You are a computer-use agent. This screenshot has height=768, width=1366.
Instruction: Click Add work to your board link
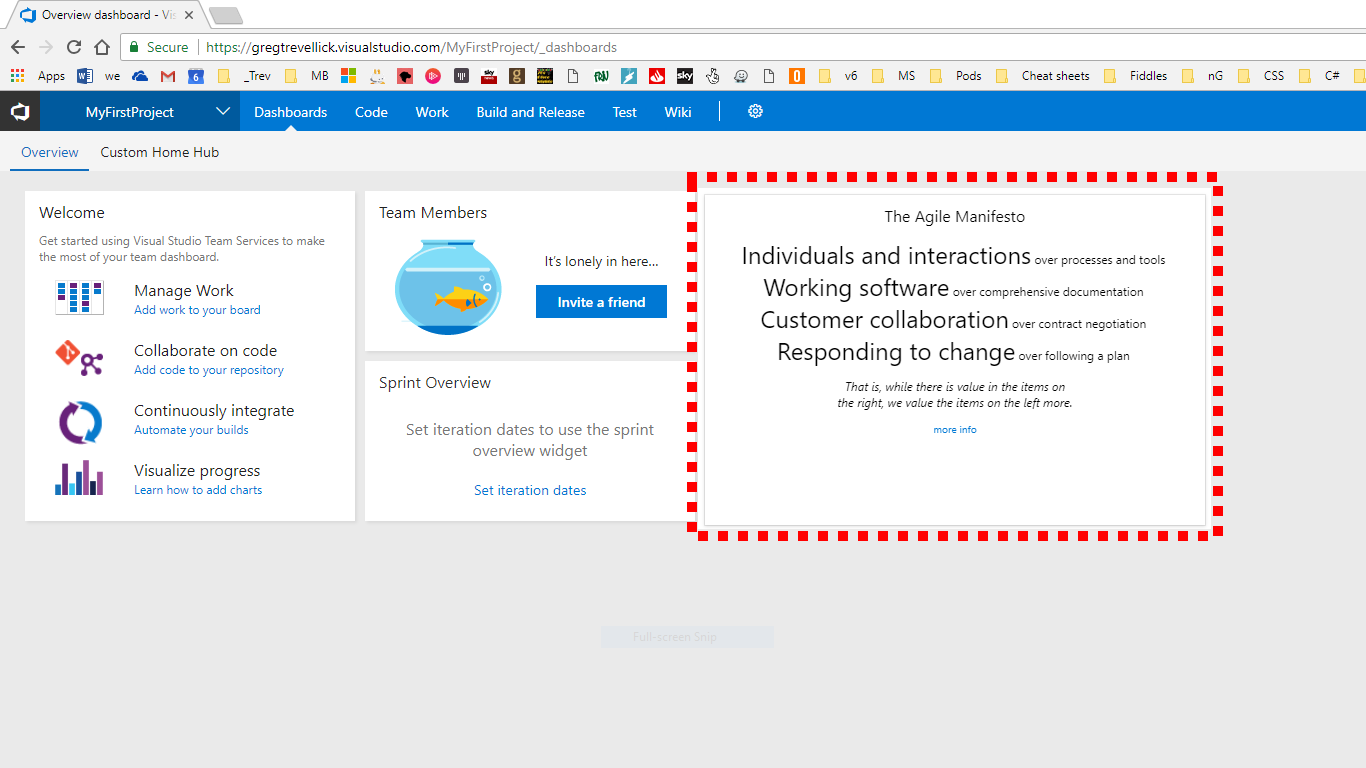pyautogui.click(x=197, y=310)
